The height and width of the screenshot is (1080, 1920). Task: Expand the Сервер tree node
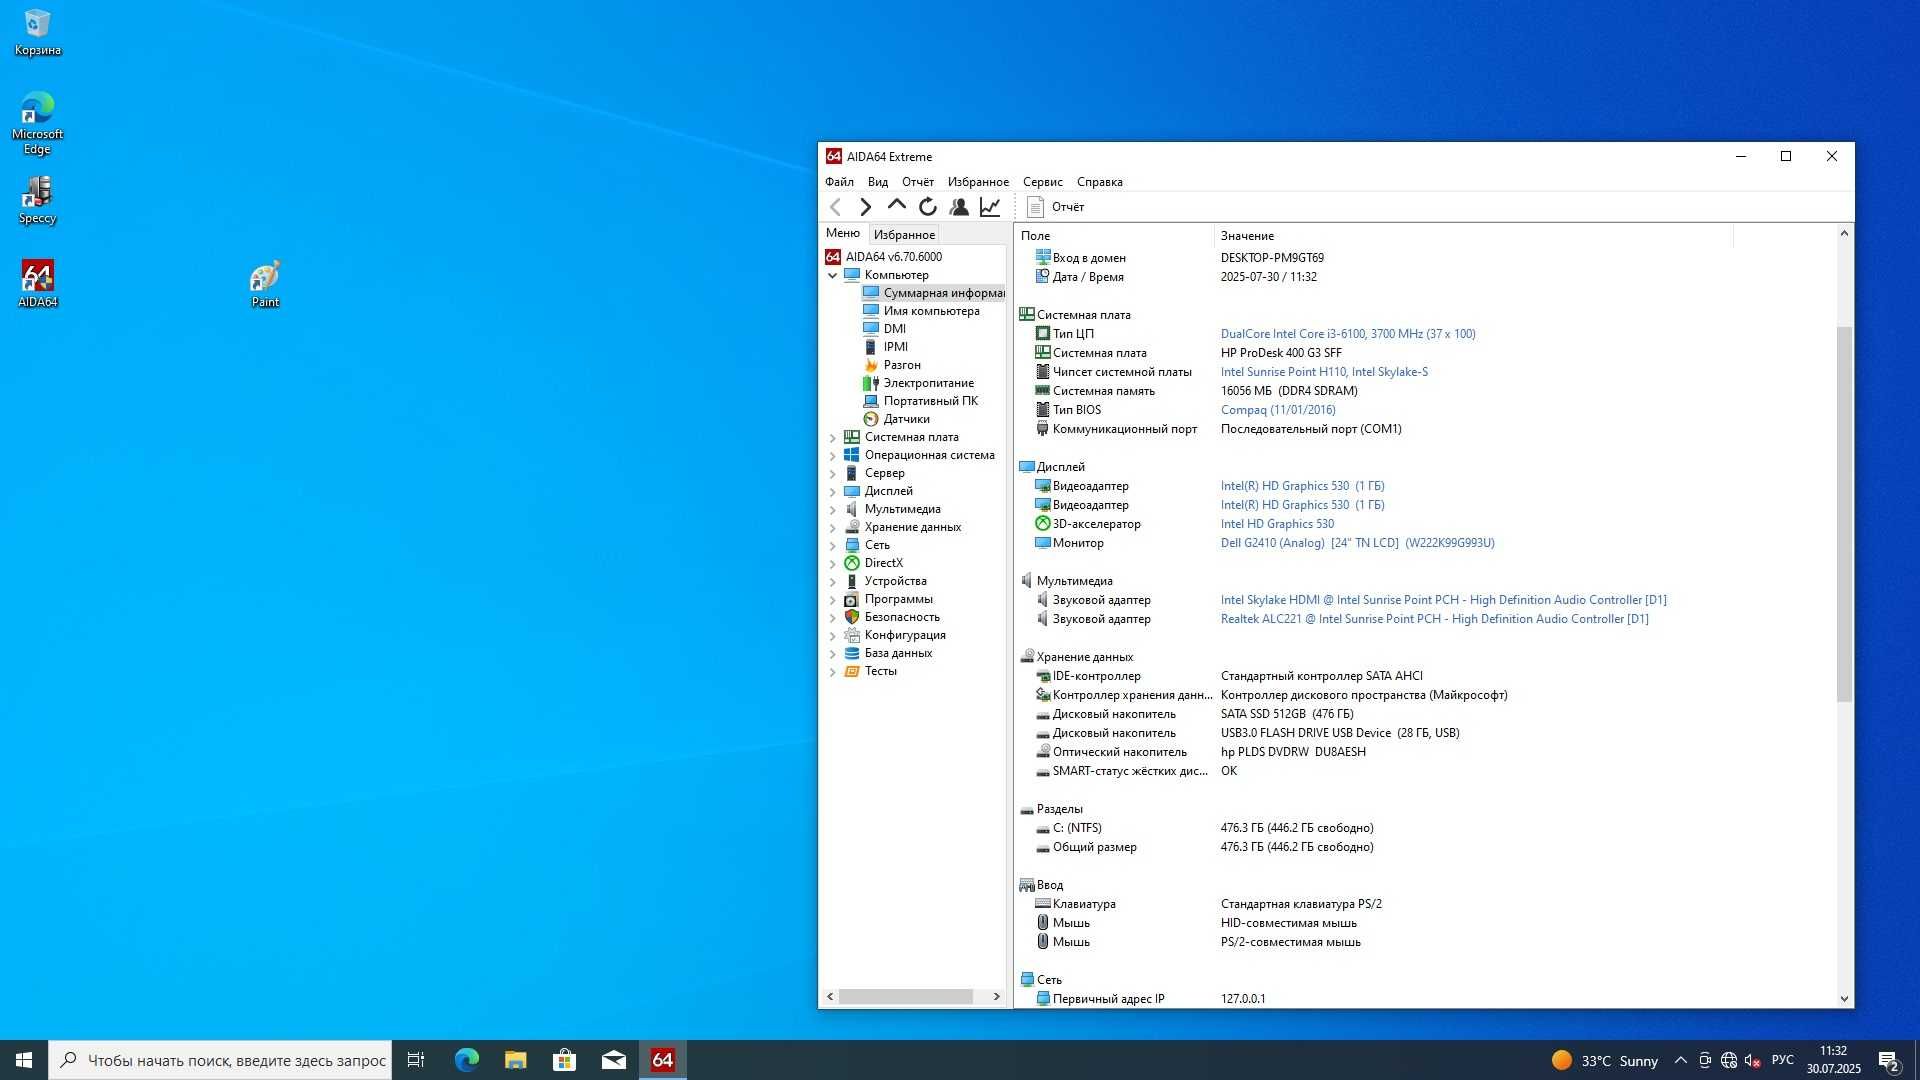pyautogui.click(x=832, y=474)
